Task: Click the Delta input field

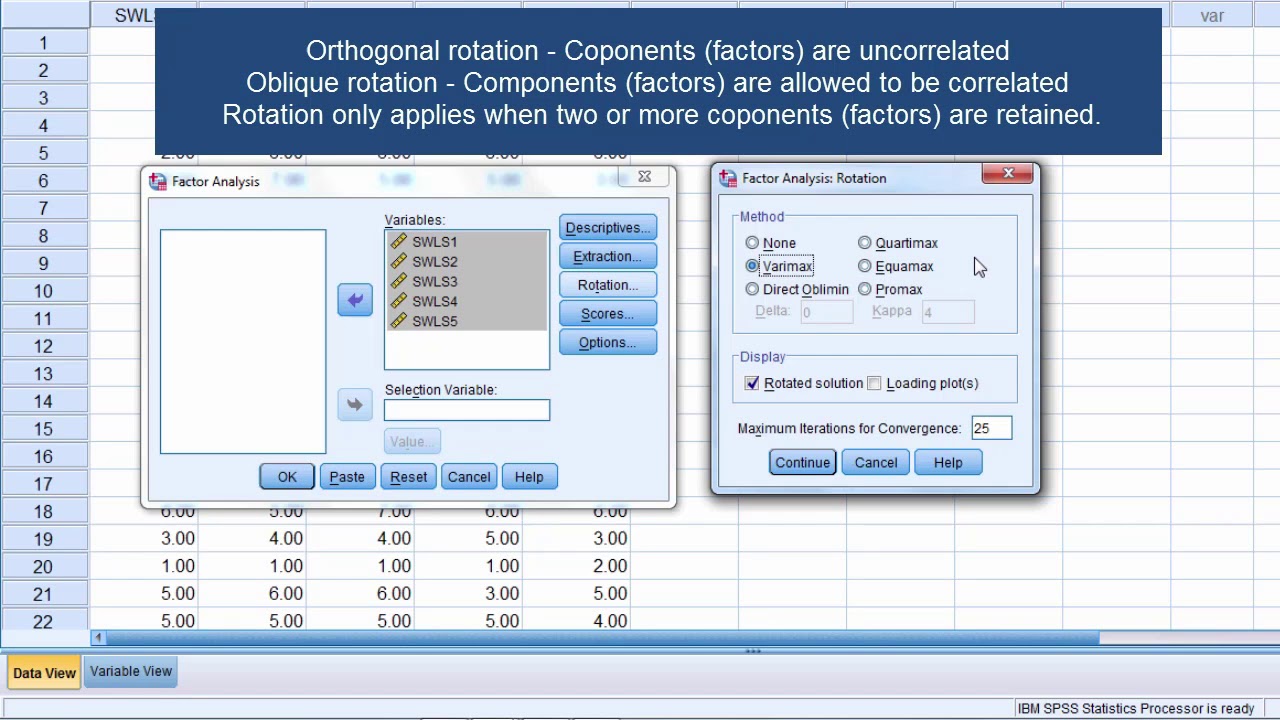Action: click(x=825, y=312)
